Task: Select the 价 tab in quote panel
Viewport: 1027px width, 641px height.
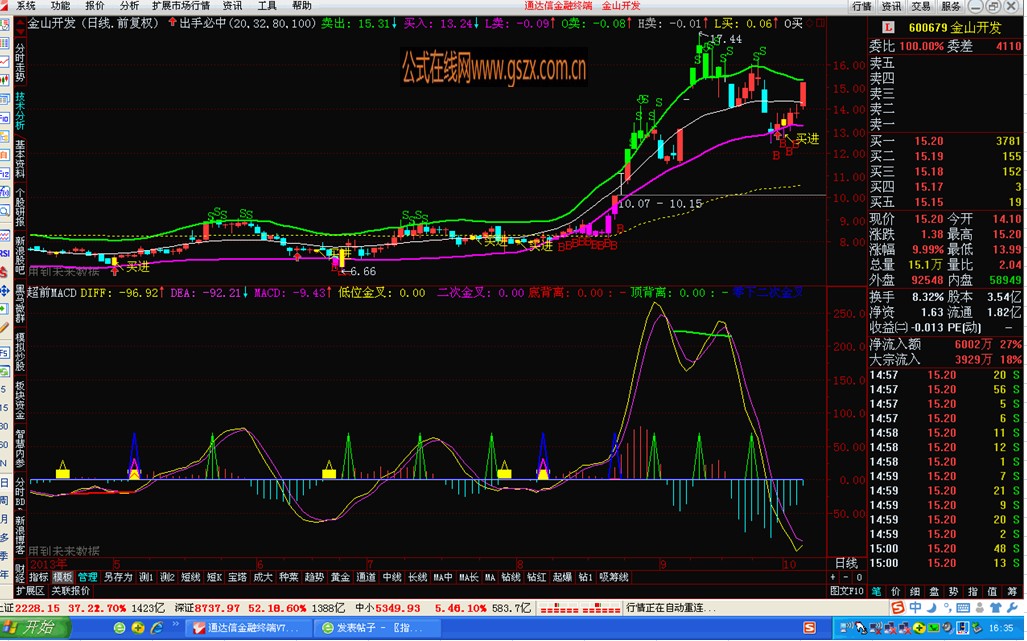Action: [x=895, y=591]
